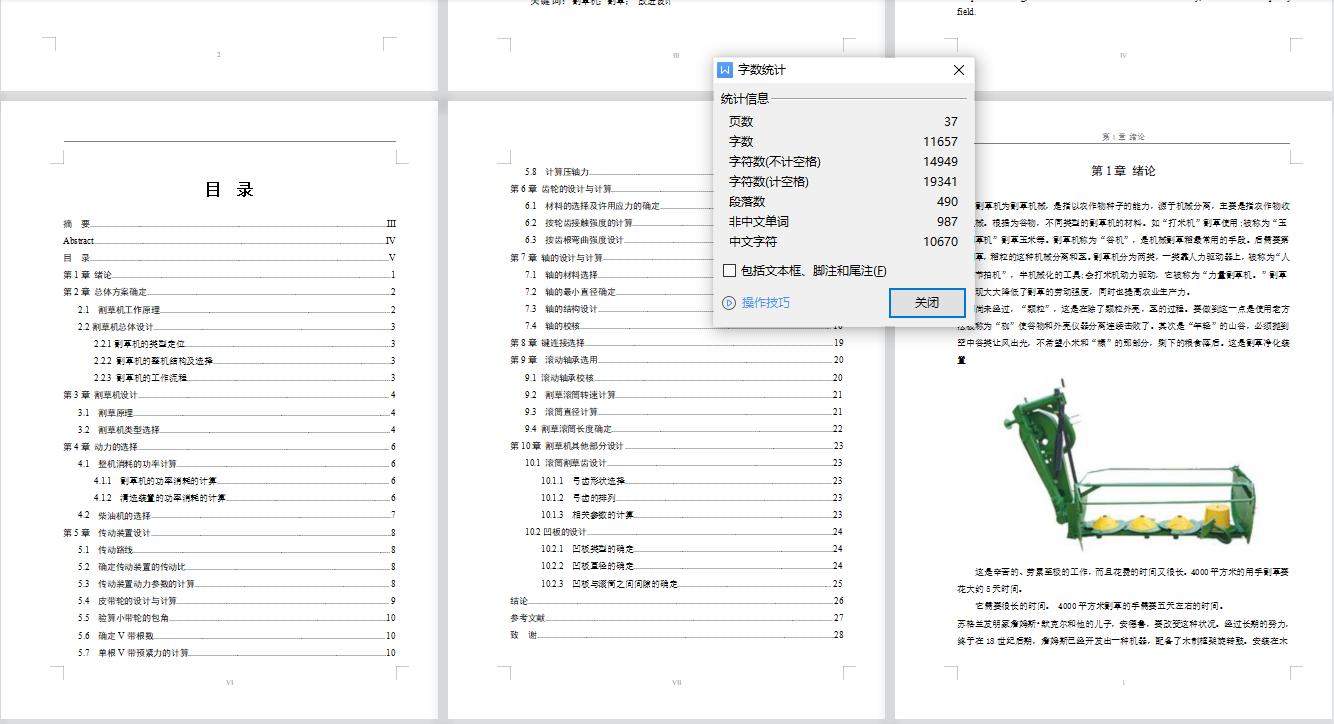The width and height of the screenshot is (1334, 724).
Task: Click contents entry 7.1 轴的材料选择
Action: click(618, 274)
